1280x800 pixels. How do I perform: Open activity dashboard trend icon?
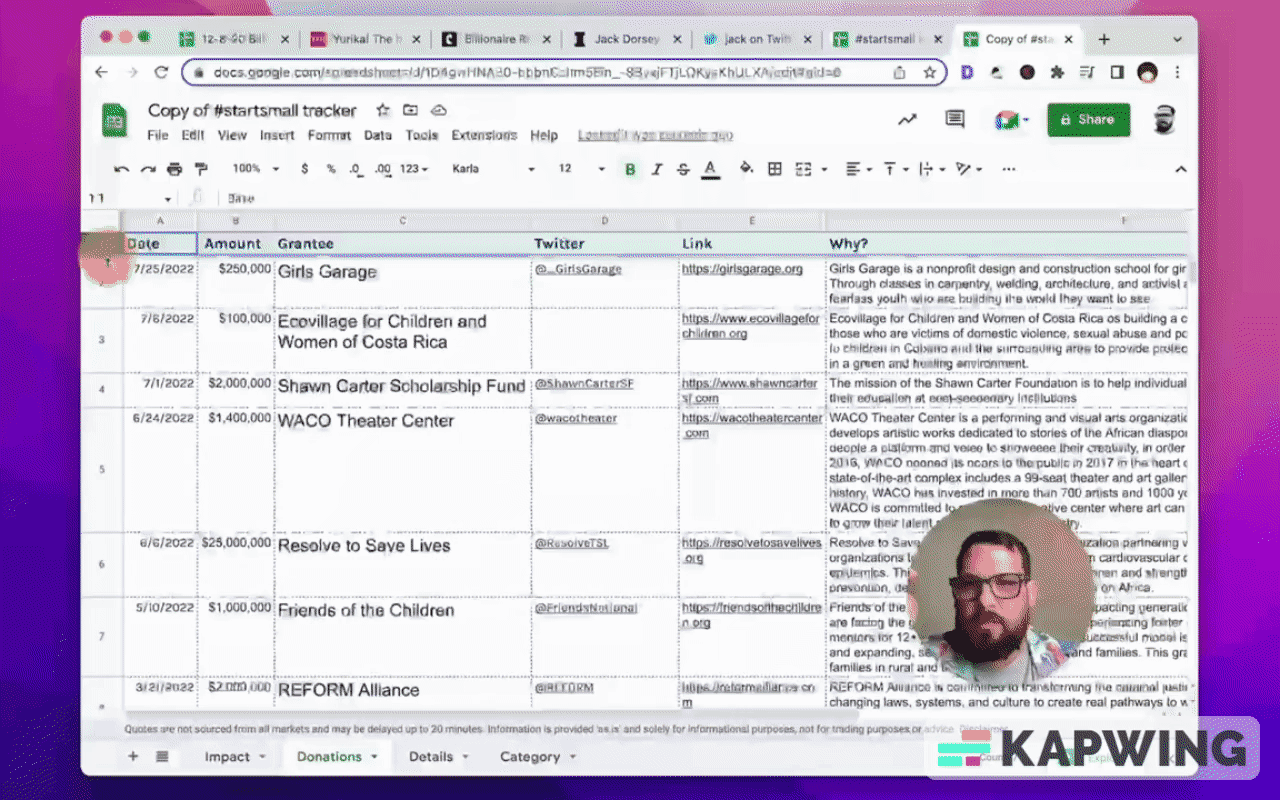pyautogui.click(x=907, y=120)
